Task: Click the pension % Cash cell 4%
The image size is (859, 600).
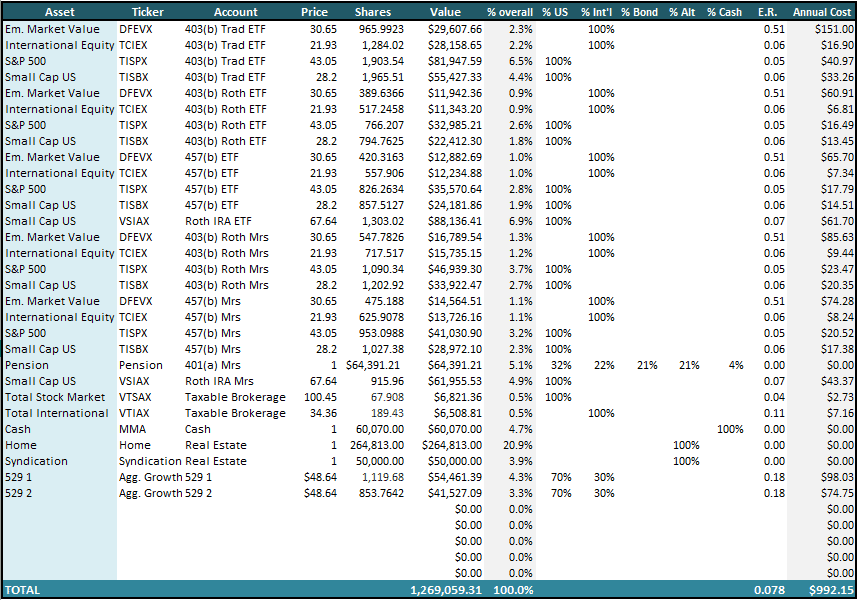Action: 736,365
